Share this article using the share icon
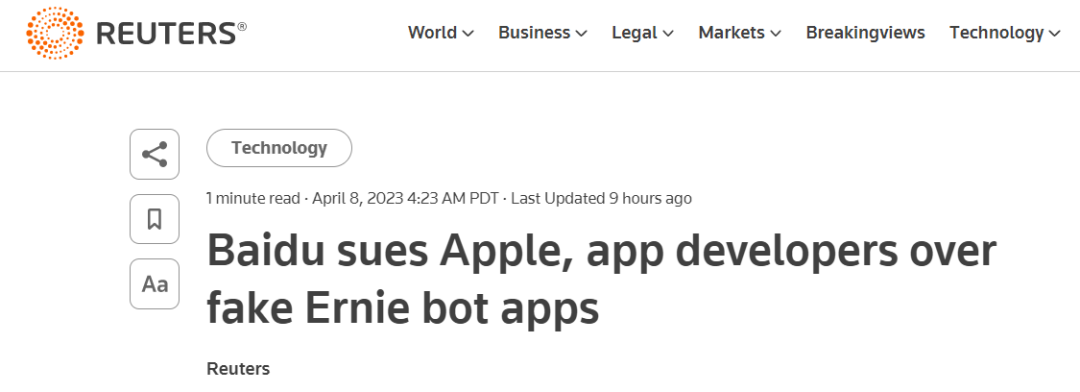Image resolution: width=1080 pixels, height=392 pixels. tap(154, 154)
